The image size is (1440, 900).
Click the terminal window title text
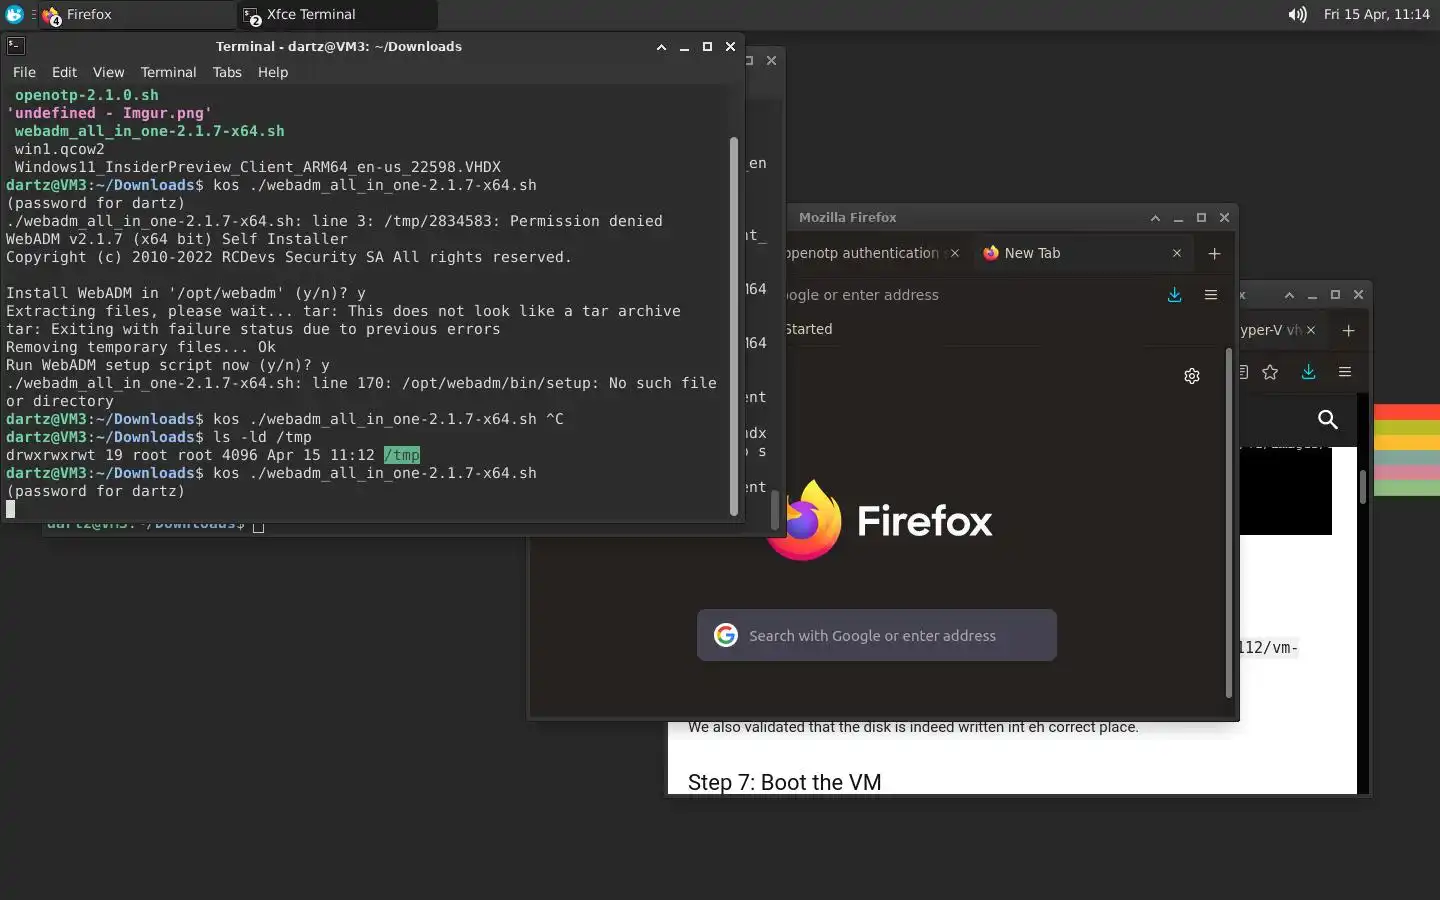click(x=339, y=47)
